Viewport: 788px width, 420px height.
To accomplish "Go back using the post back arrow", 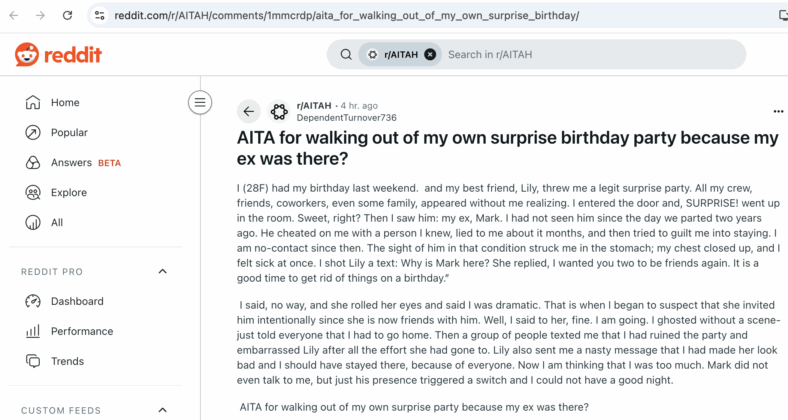I will (249, 112).
